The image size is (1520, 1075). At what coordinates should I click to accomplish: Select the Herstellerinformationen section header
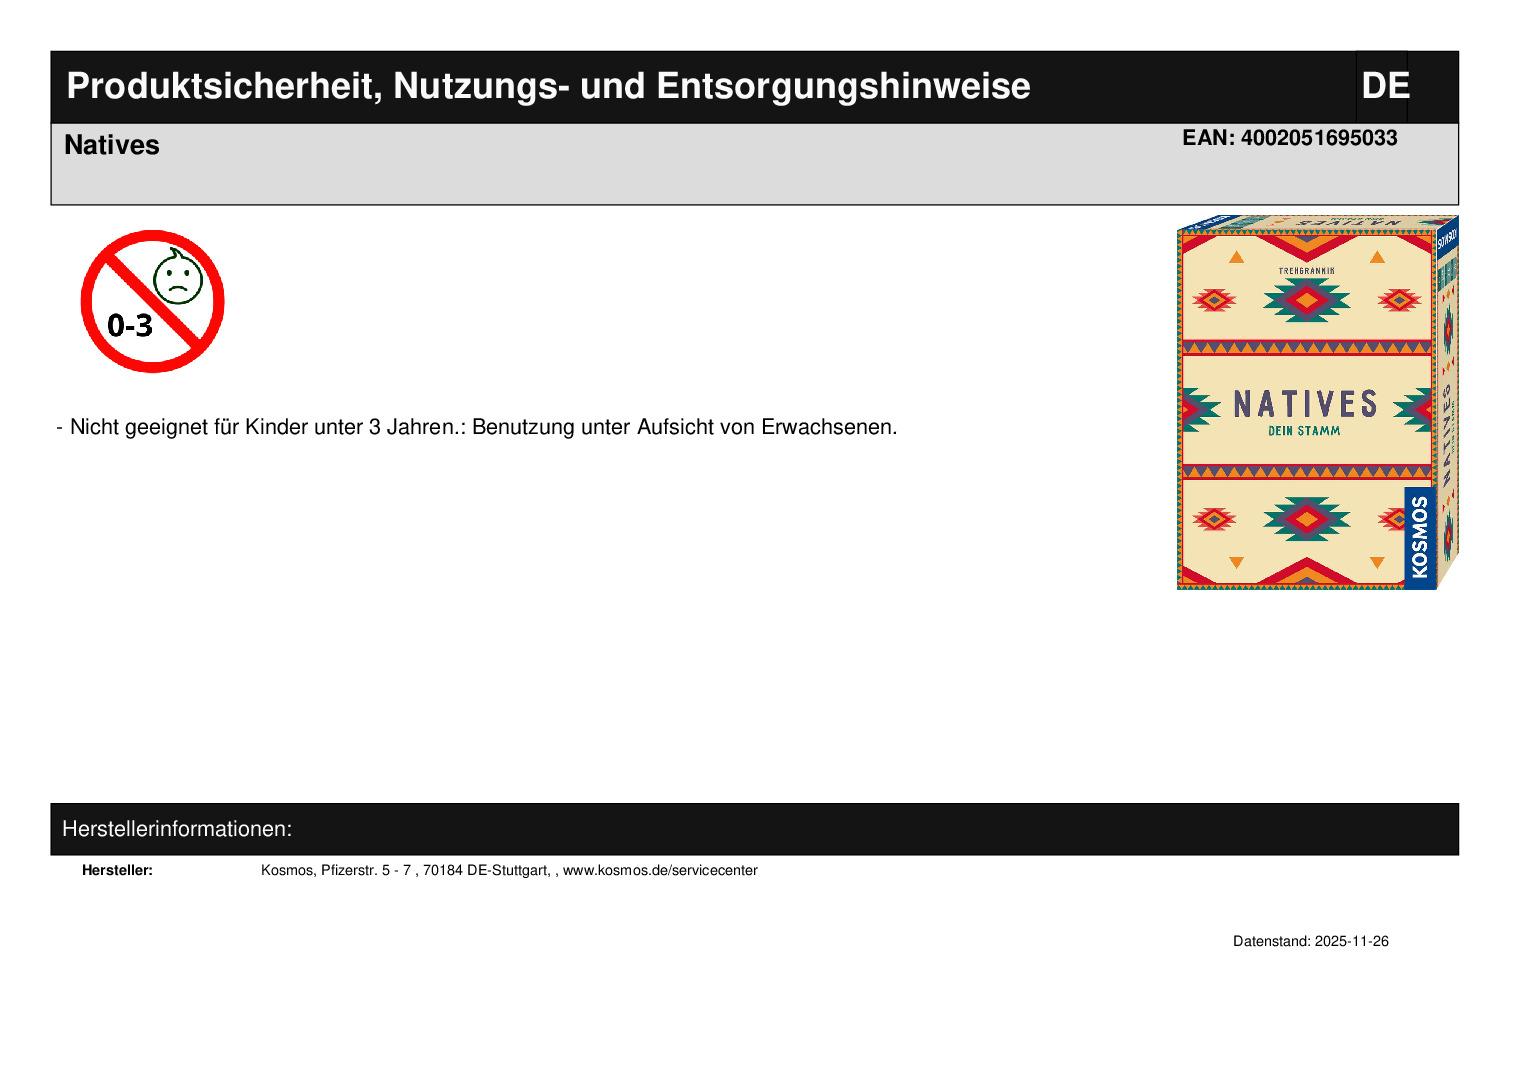pos(177,829)
